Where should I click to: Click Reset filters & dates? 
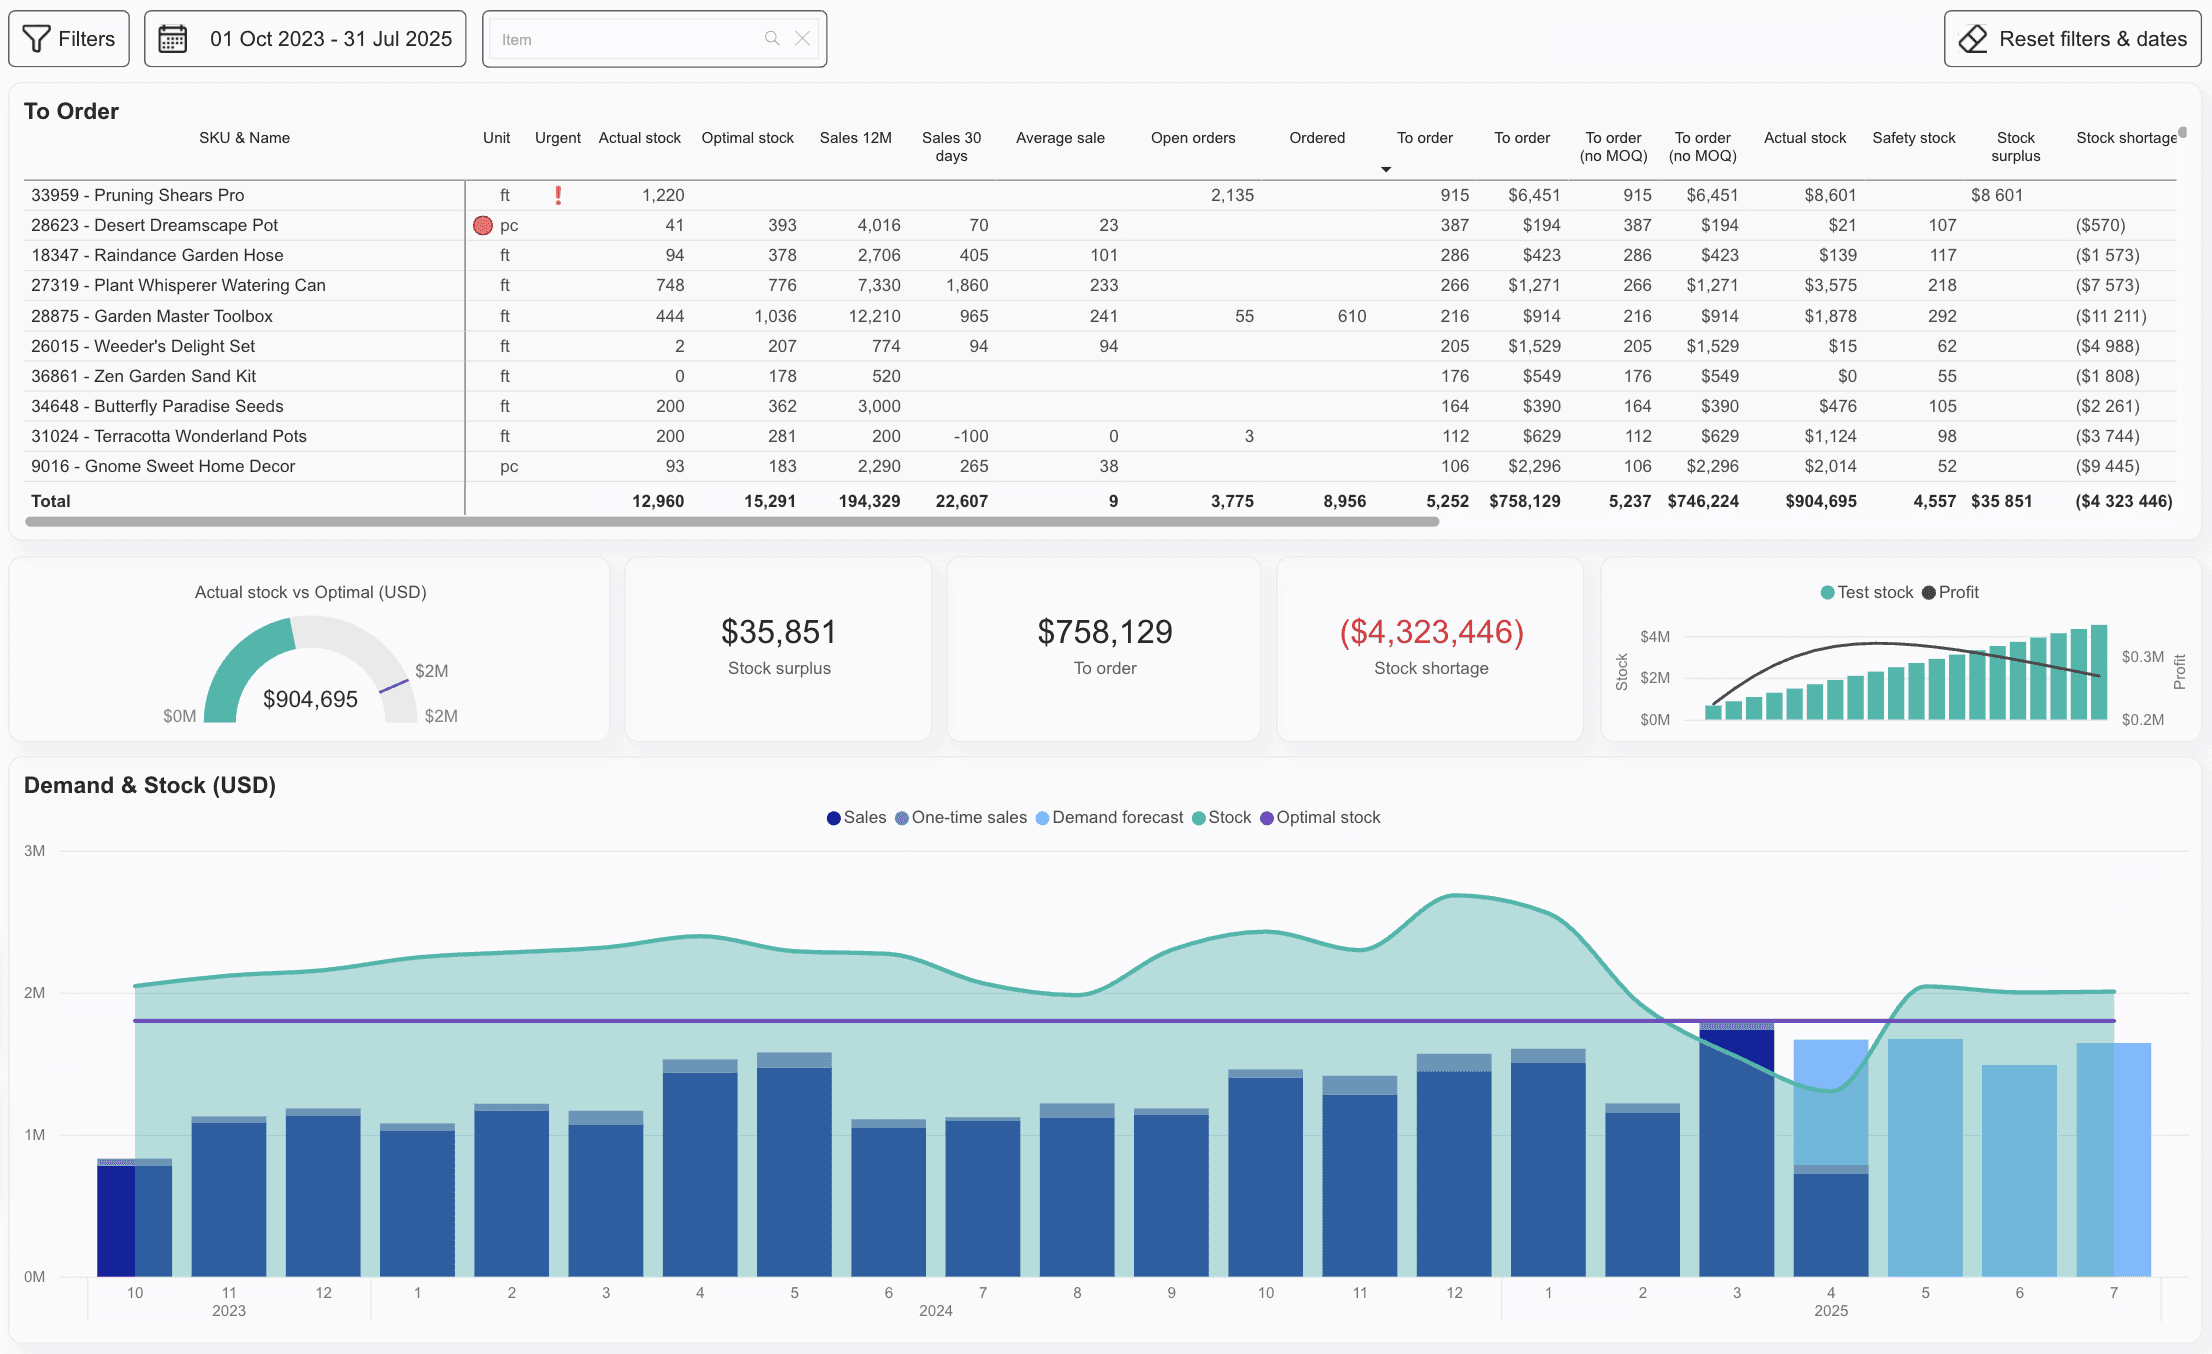click(2092, 39)
